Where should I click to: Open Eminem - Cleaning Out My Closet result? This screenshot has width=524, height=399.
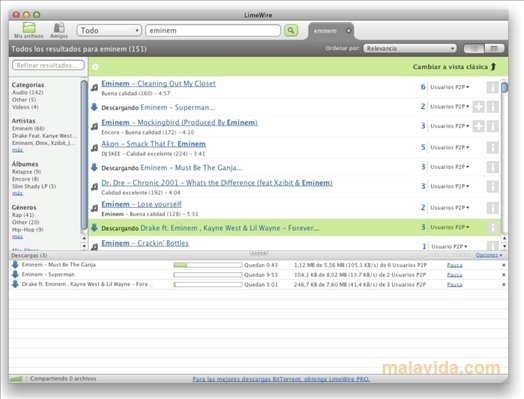159,84
